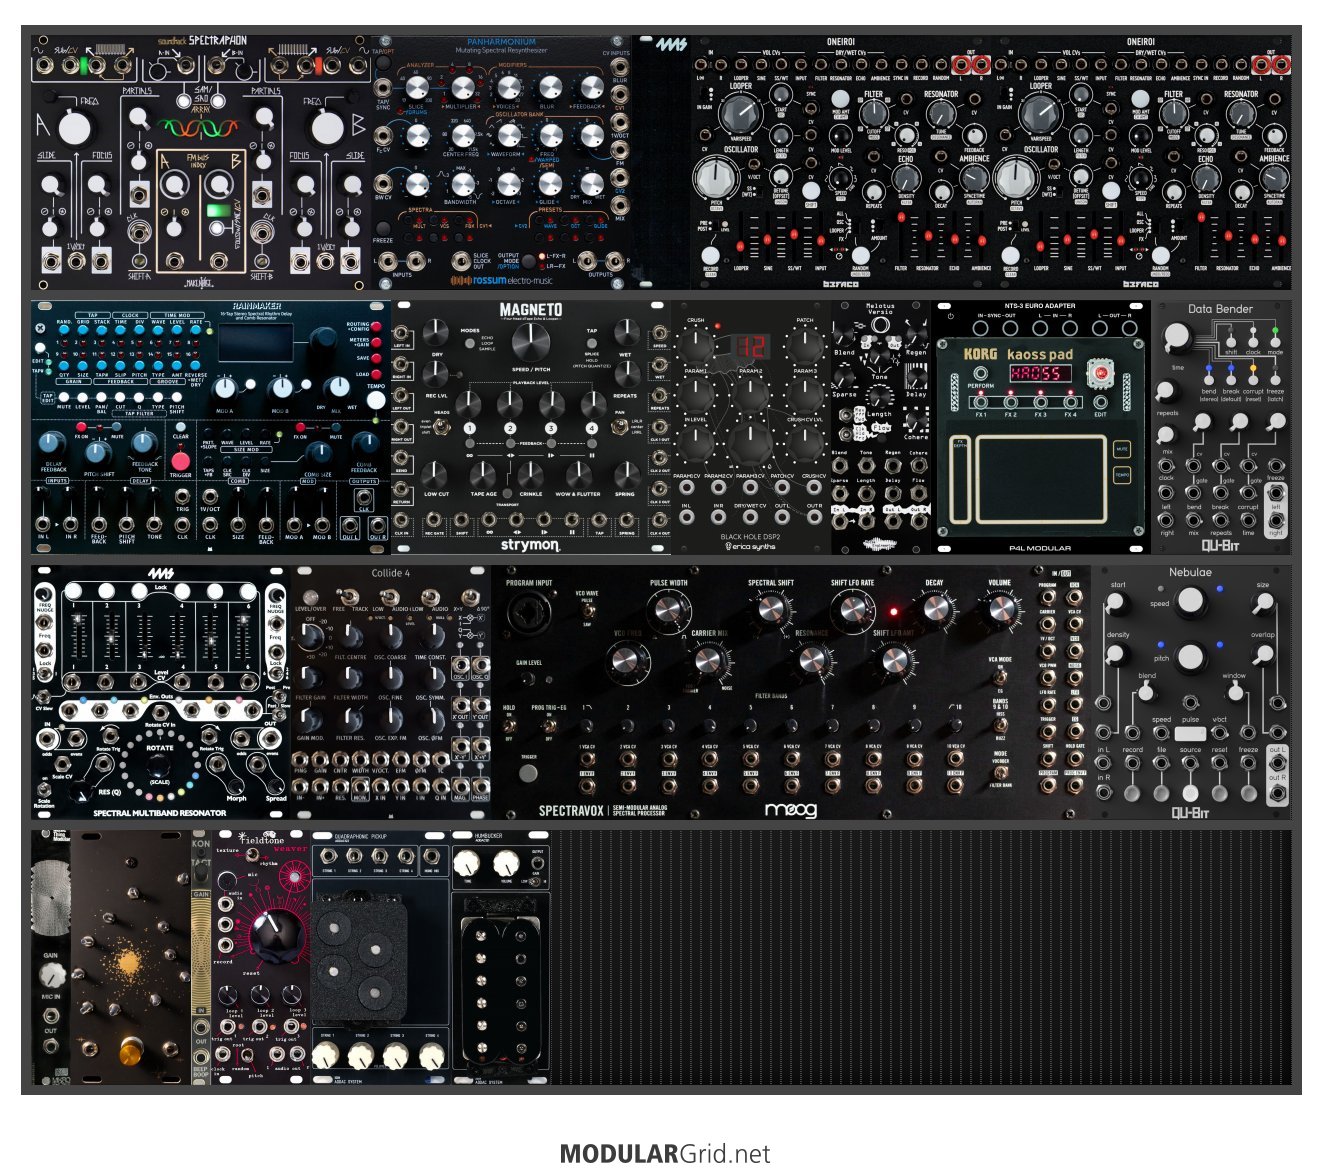1332x1175 pixels.
Task: Click the red 12 display on Black Hole DSP2
Action: coord(751,347)
